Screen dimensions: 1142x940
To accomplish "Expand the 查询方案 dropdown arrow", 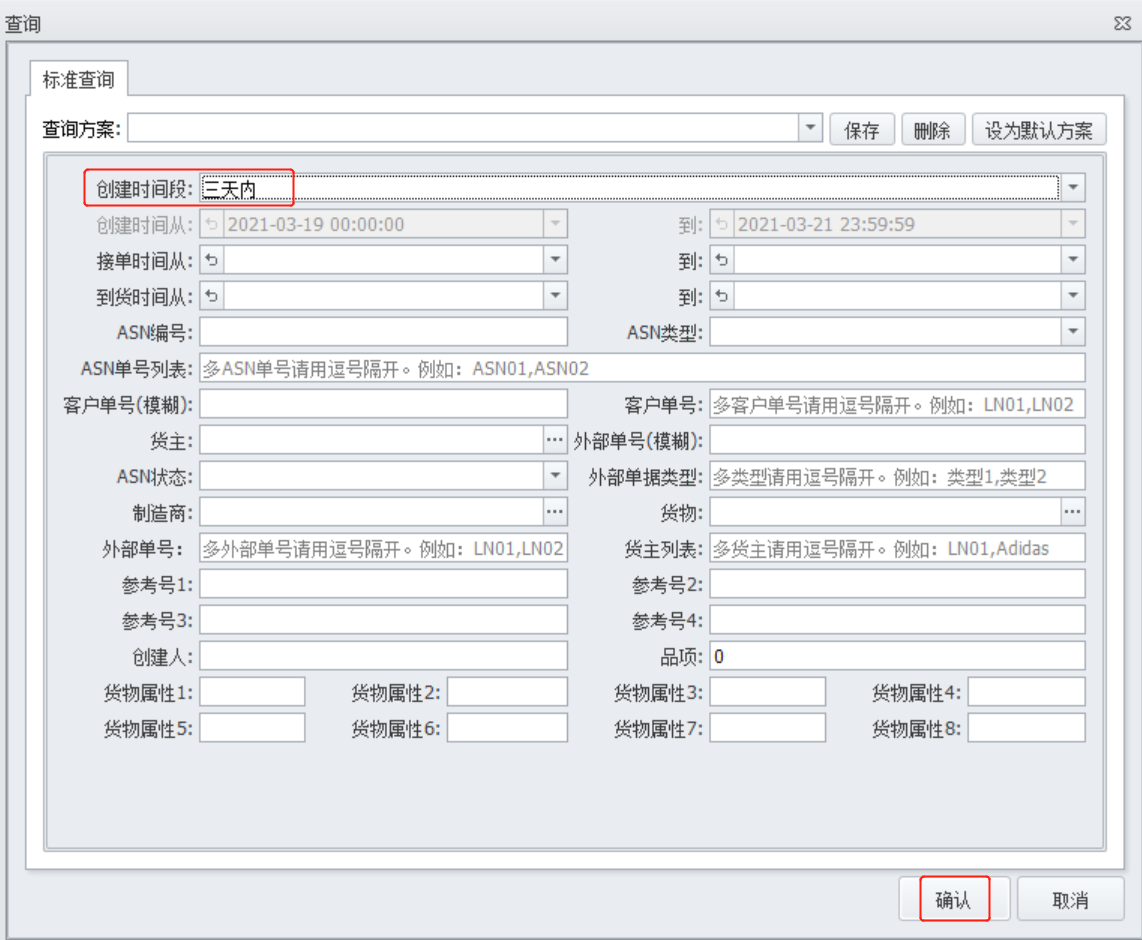I will tap(811, 129).
